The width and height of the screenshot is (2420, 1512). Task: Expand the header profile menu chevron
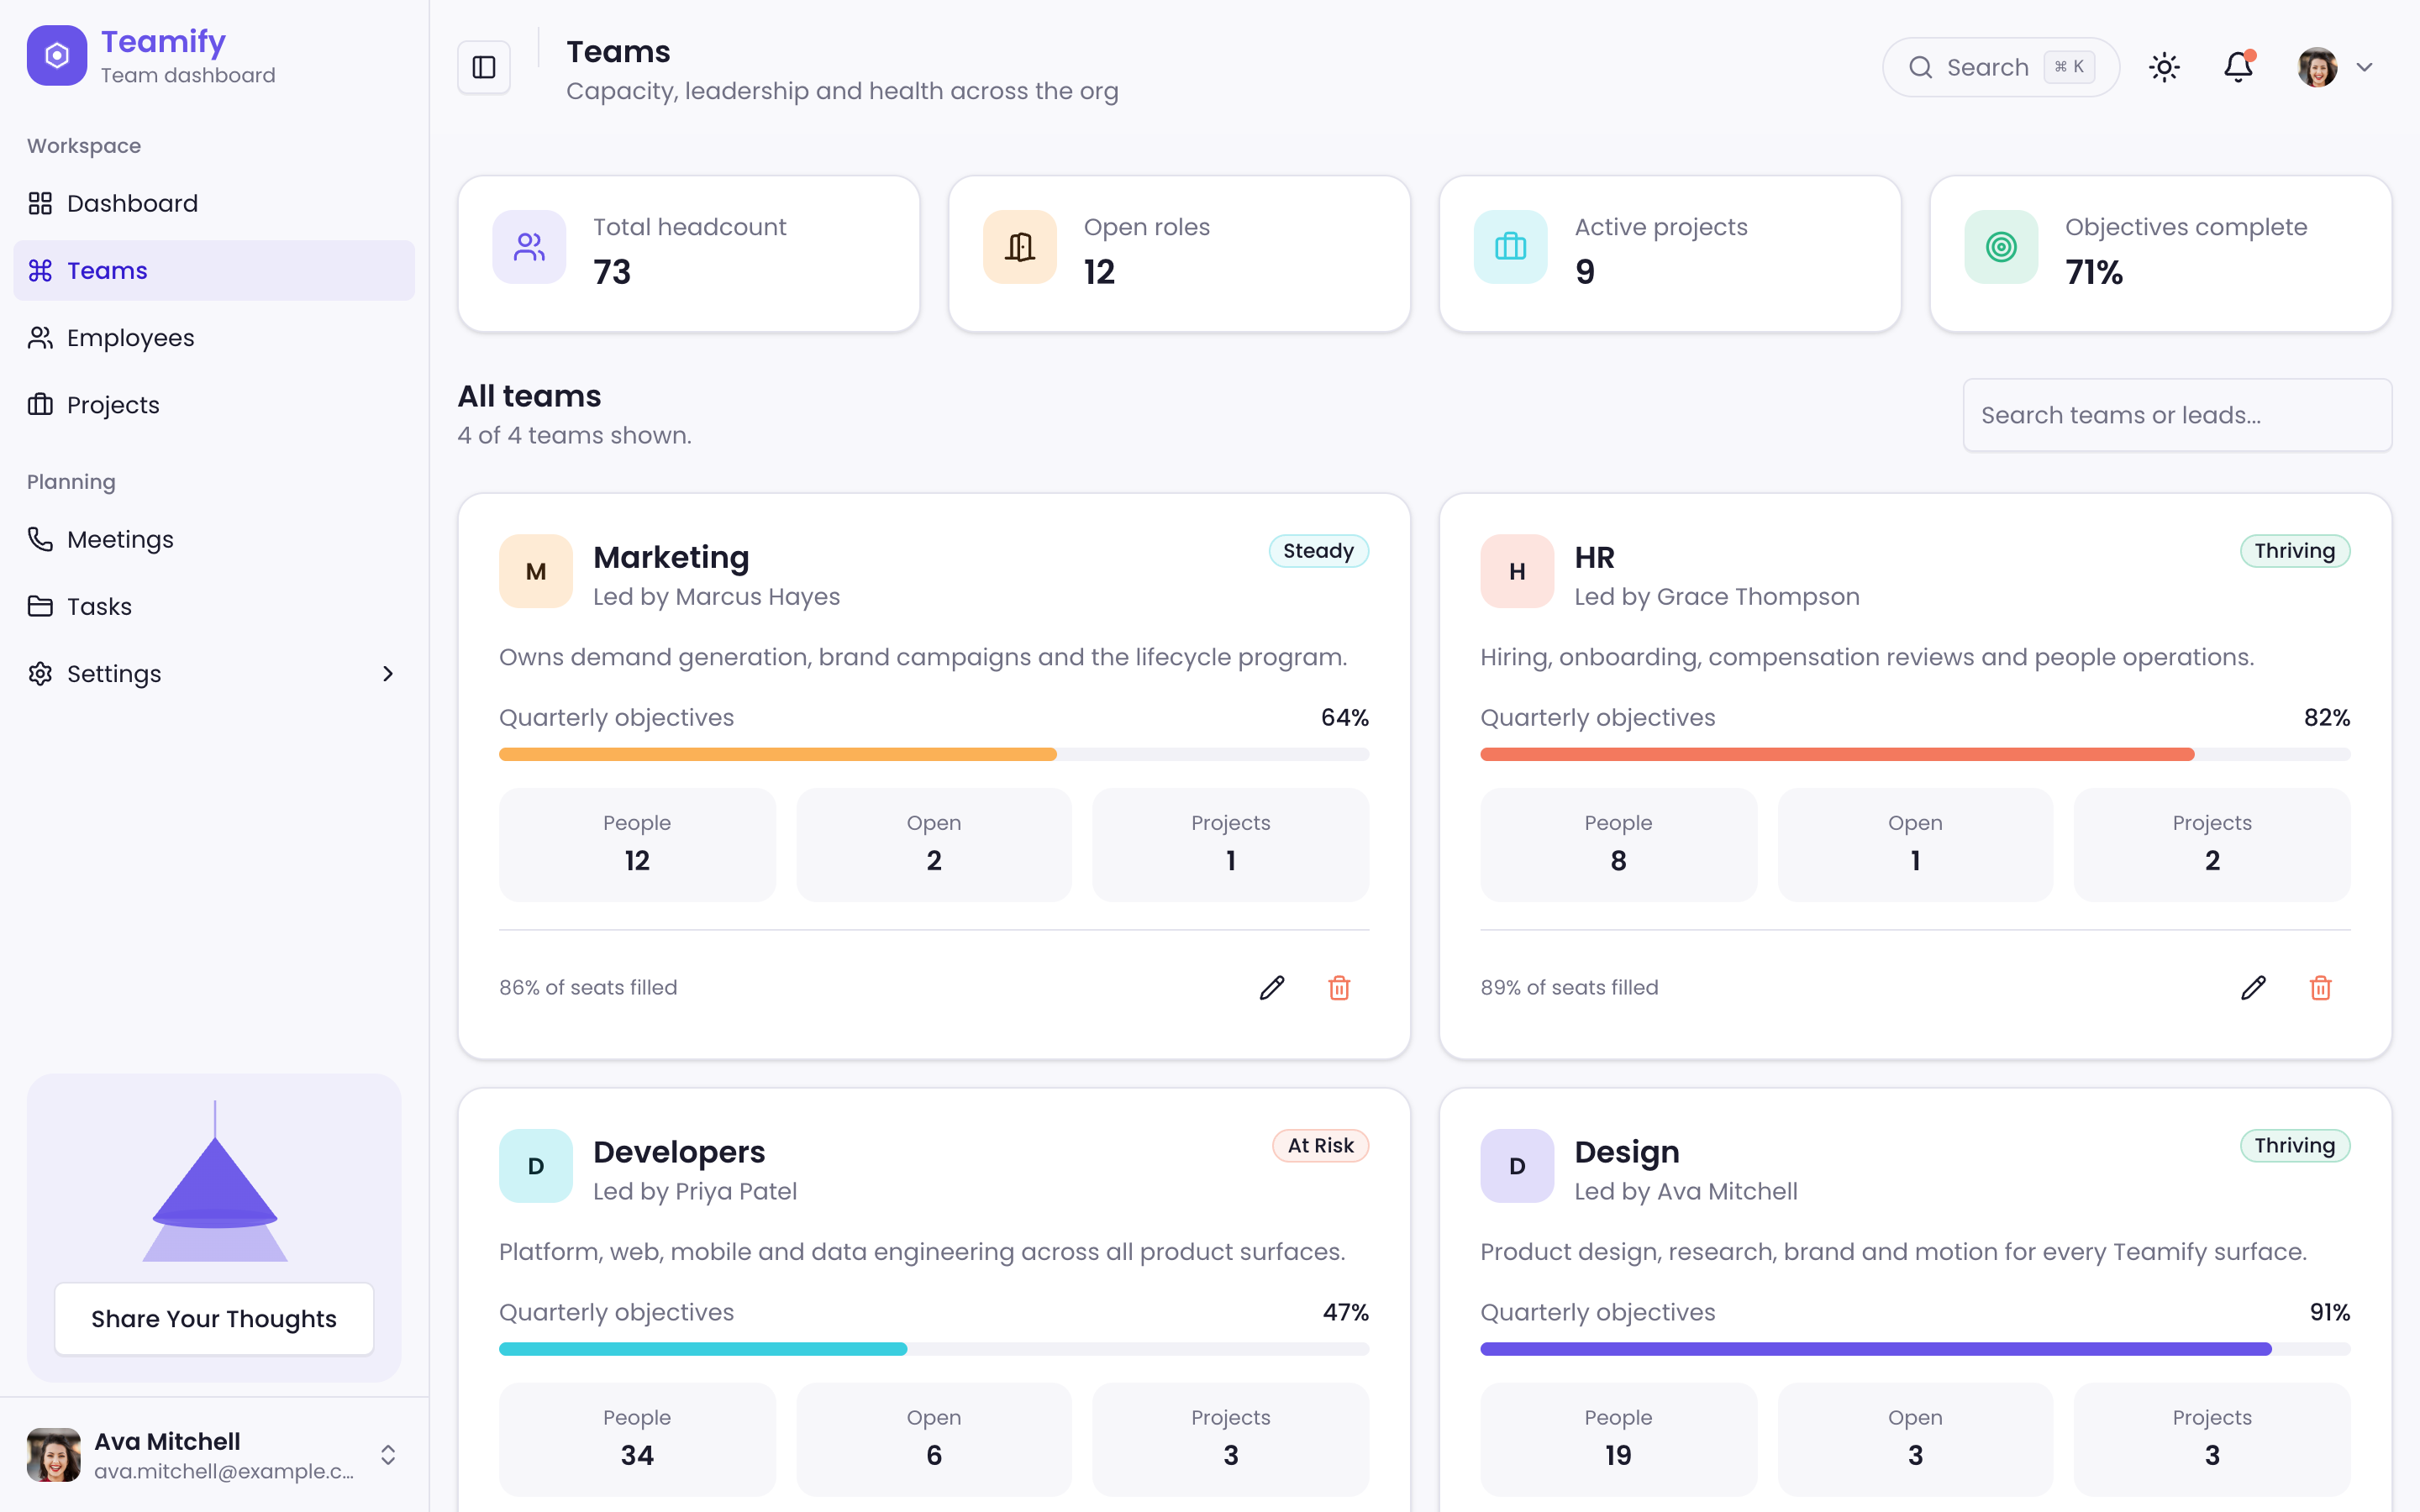(x=2364, y=67)
